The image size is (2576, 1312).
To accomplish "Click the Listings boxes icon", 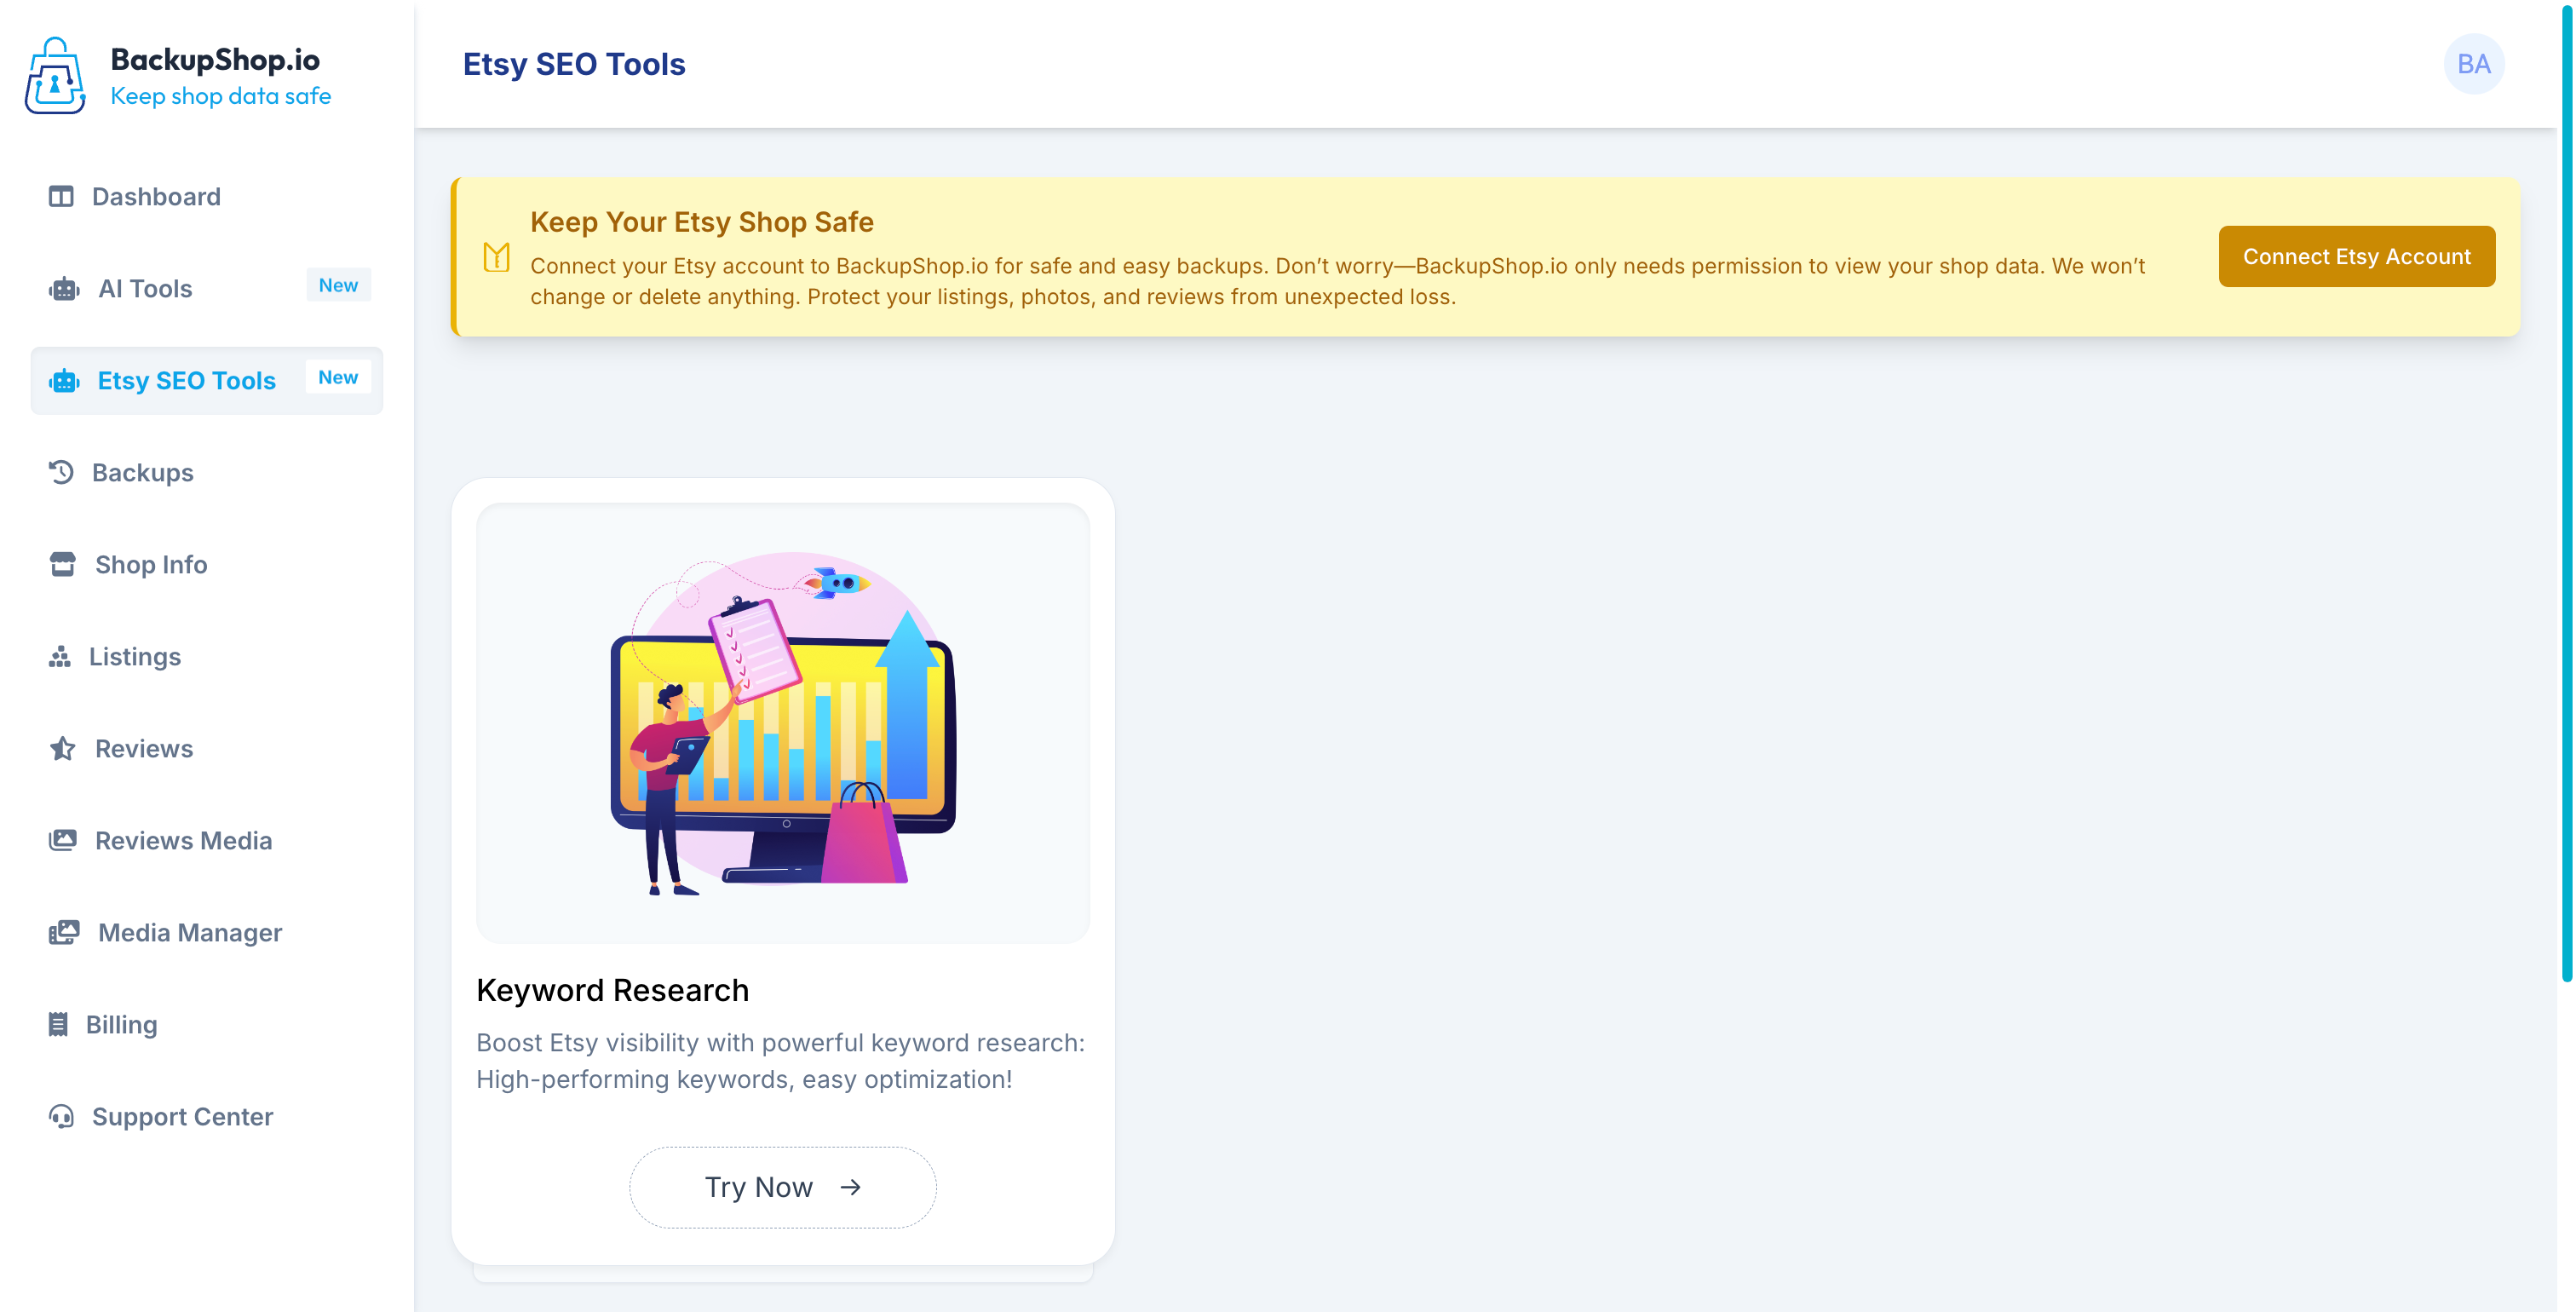I will pyautogui.click(x=59, y=657).
